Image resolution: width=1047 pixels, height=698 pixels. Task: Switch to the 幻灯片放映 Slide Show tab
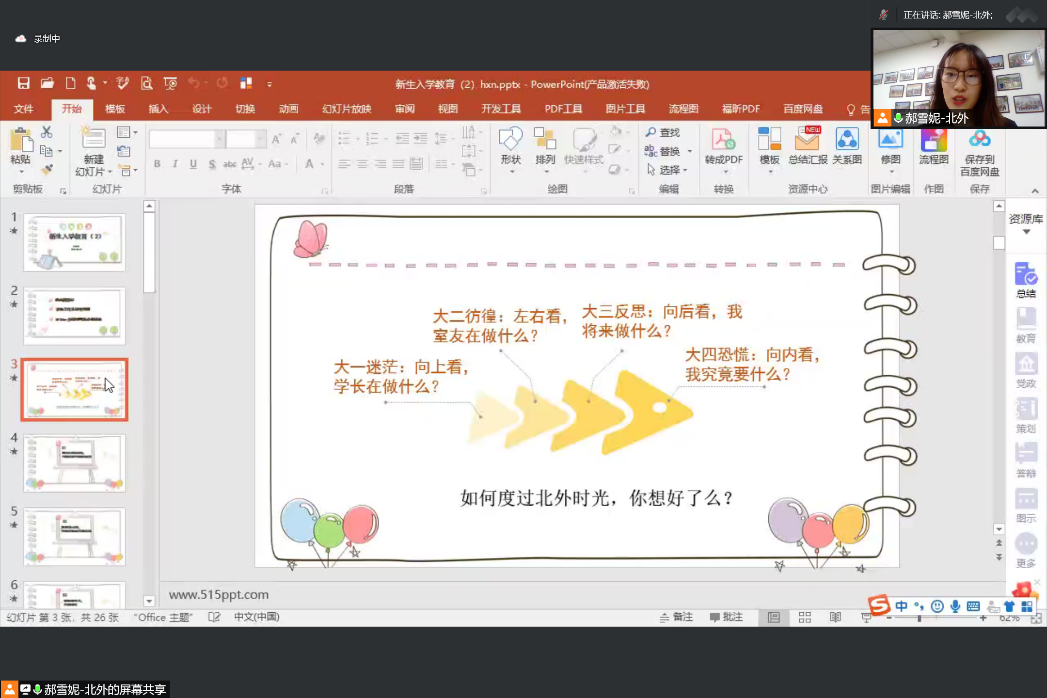point(346,109)
